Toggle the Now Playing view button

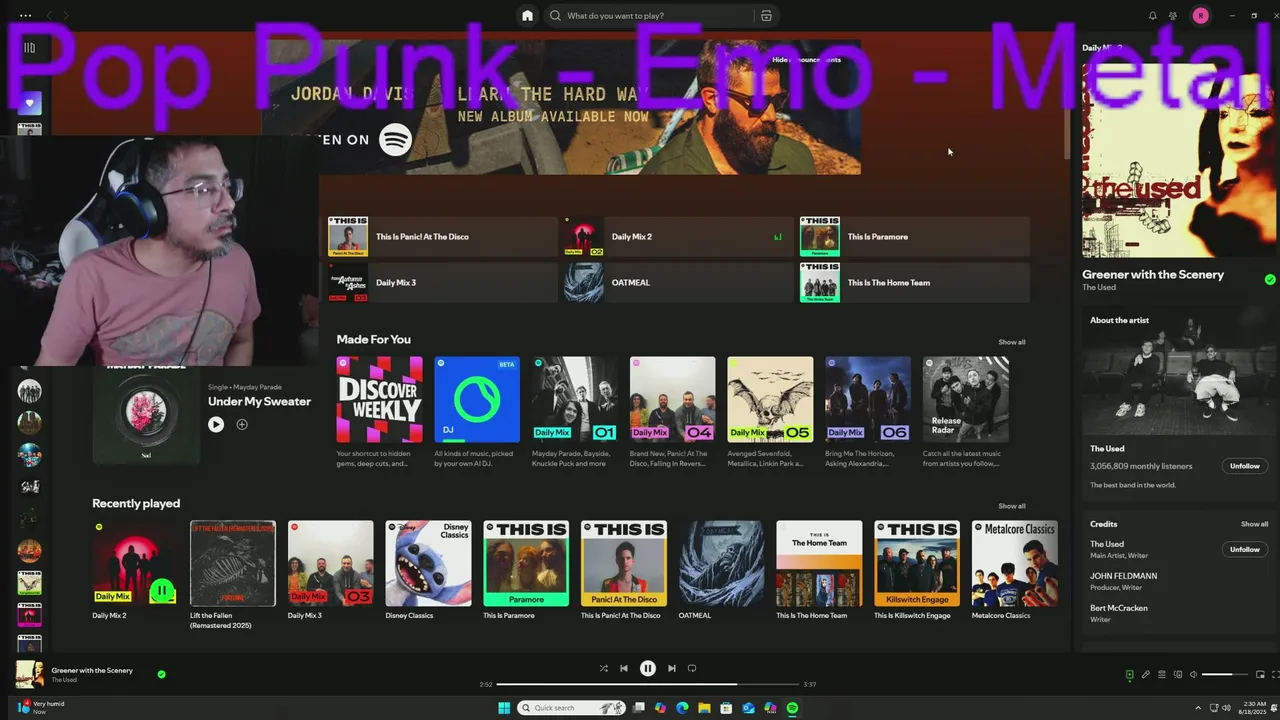[1129, 675]
